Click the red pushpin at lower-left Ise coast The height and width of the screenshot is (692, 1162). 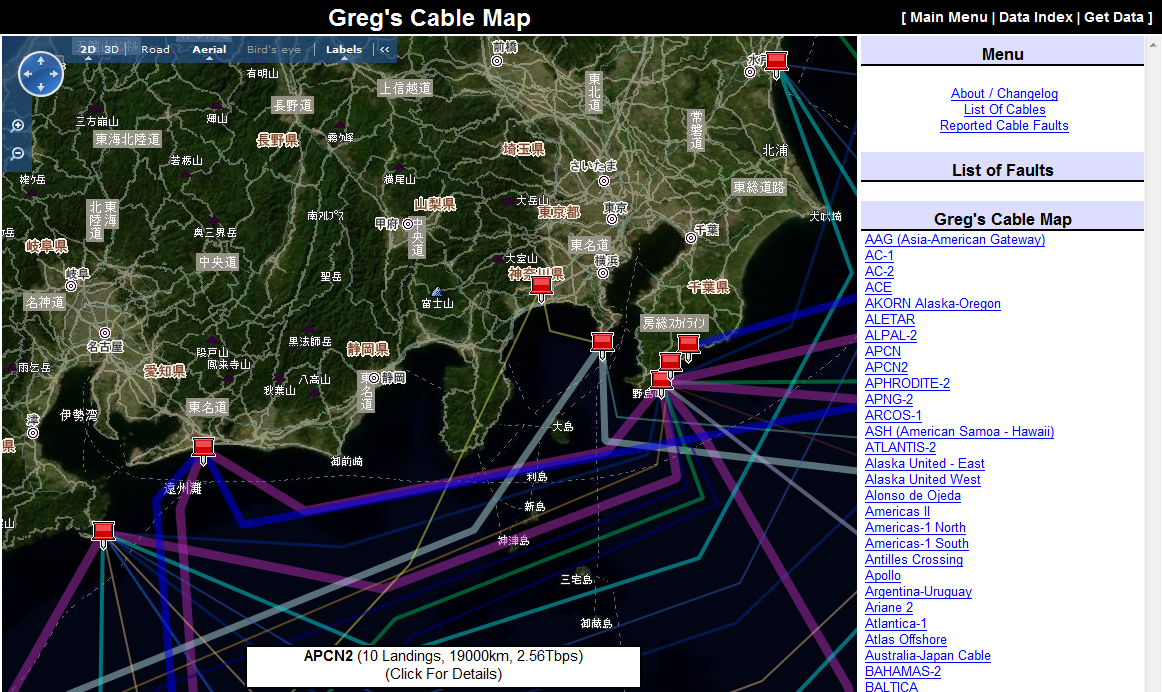tap(103, 534)
